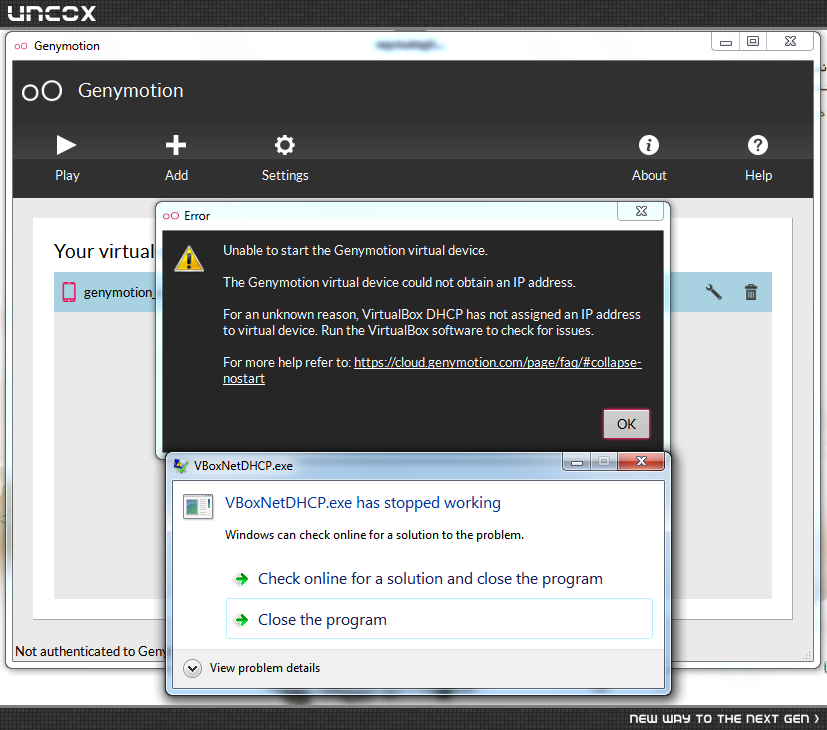This screenshot has width=827, height=730.
Task: Close the Error dialog with its X button
Action: [641, 211]
